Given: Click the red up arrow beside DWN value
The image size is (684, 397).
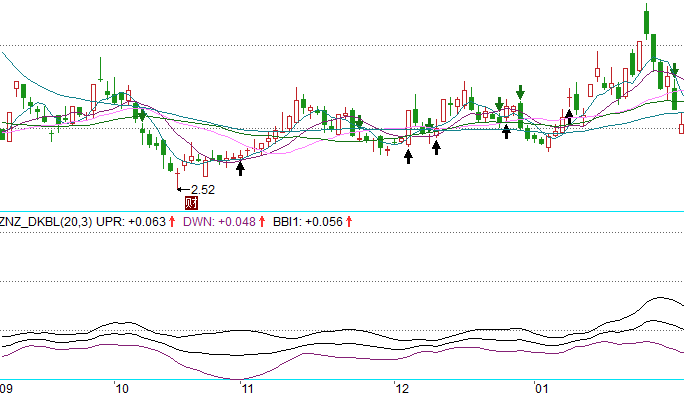Looking at the screenshot, I should point(262,222).
